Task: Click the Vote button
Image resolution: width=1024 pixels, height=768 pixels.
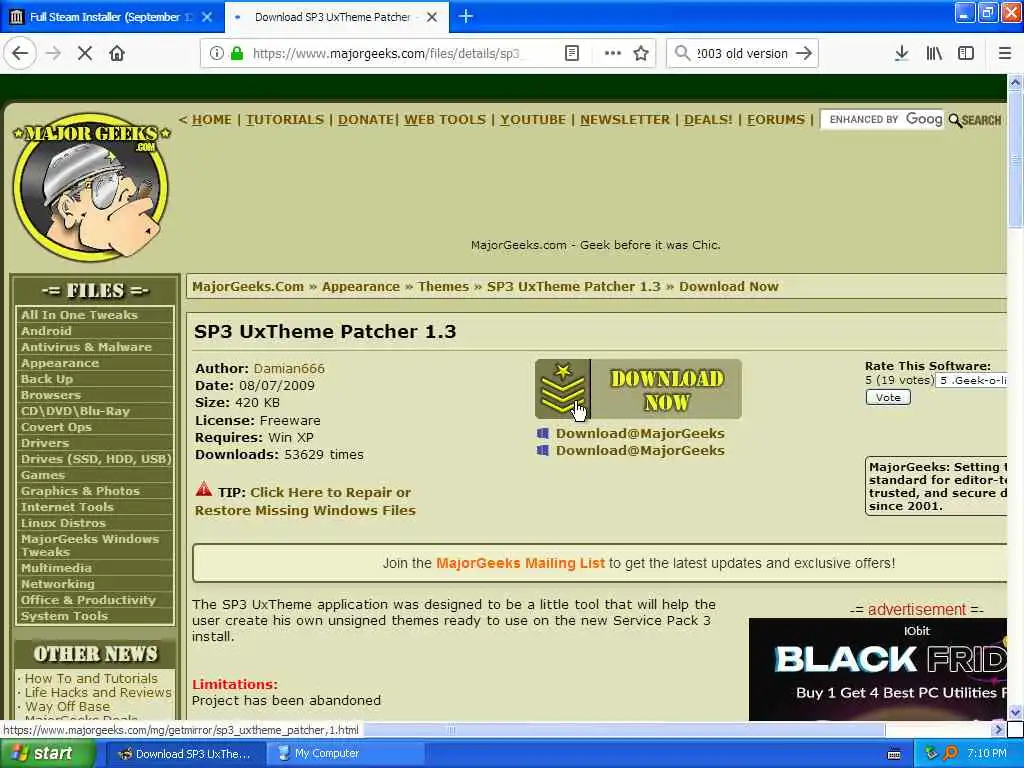Action: click(x=888, y=397)
